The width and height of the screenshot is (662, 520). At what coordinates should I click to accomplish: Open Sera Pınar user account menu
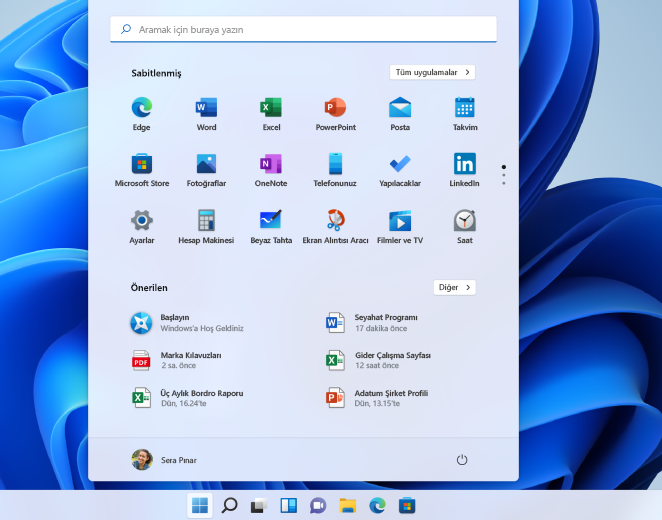[164, 460]
